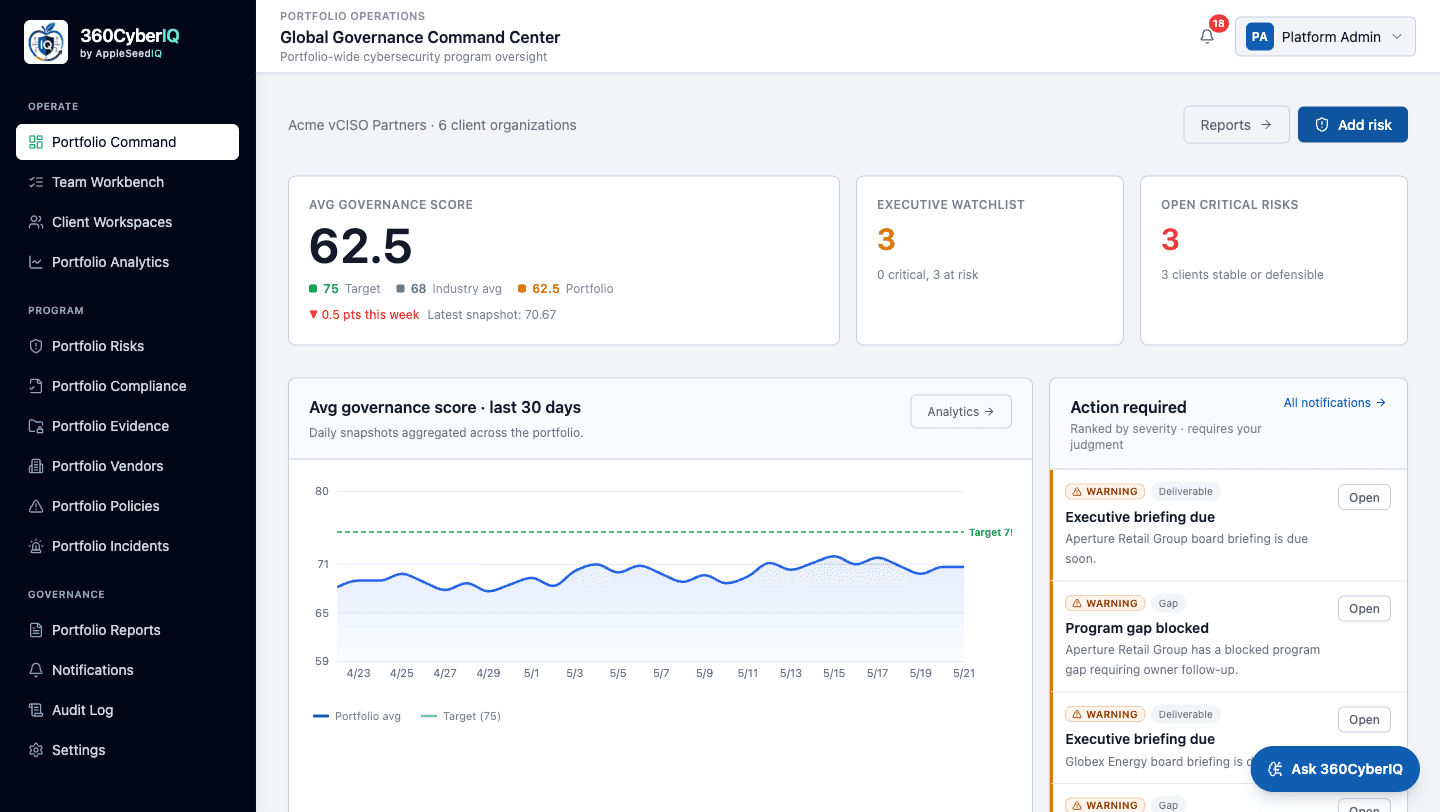Click the Portfolio Incidents siren icon
This screenshot has width=1440, height=812.
(x=36, y=546)
